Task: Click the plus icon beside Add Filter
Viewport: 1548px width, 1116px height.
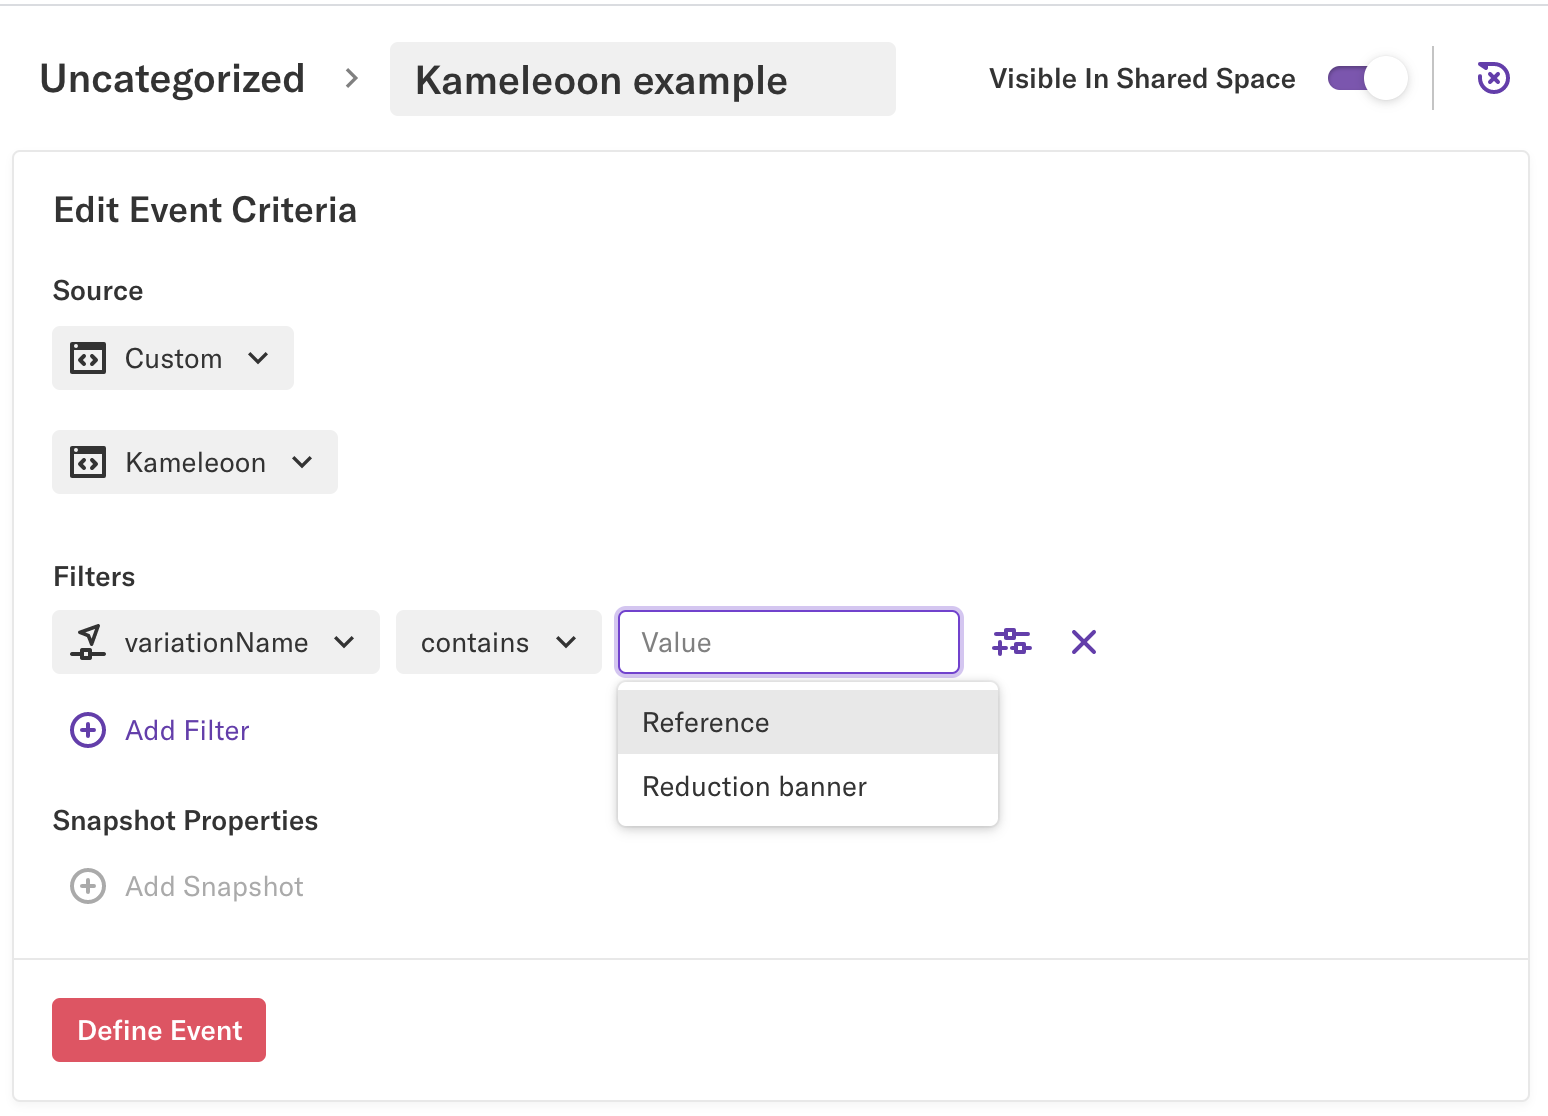Action: 88,731
